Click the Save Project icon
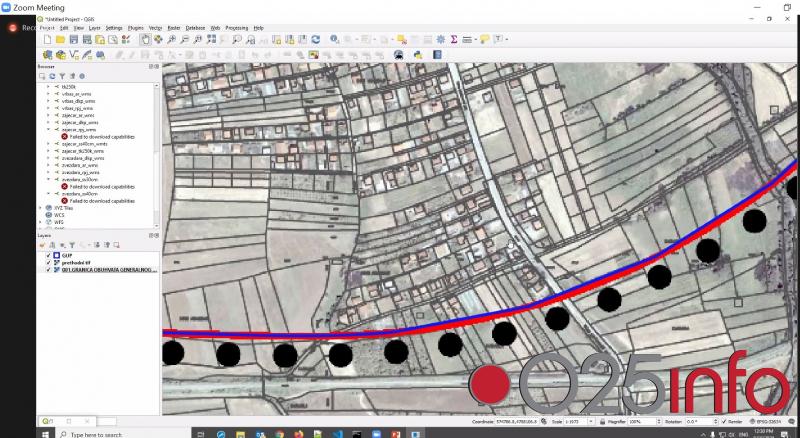Image resolution: width=800 pixels, height=438 pixels. [73, 39]
